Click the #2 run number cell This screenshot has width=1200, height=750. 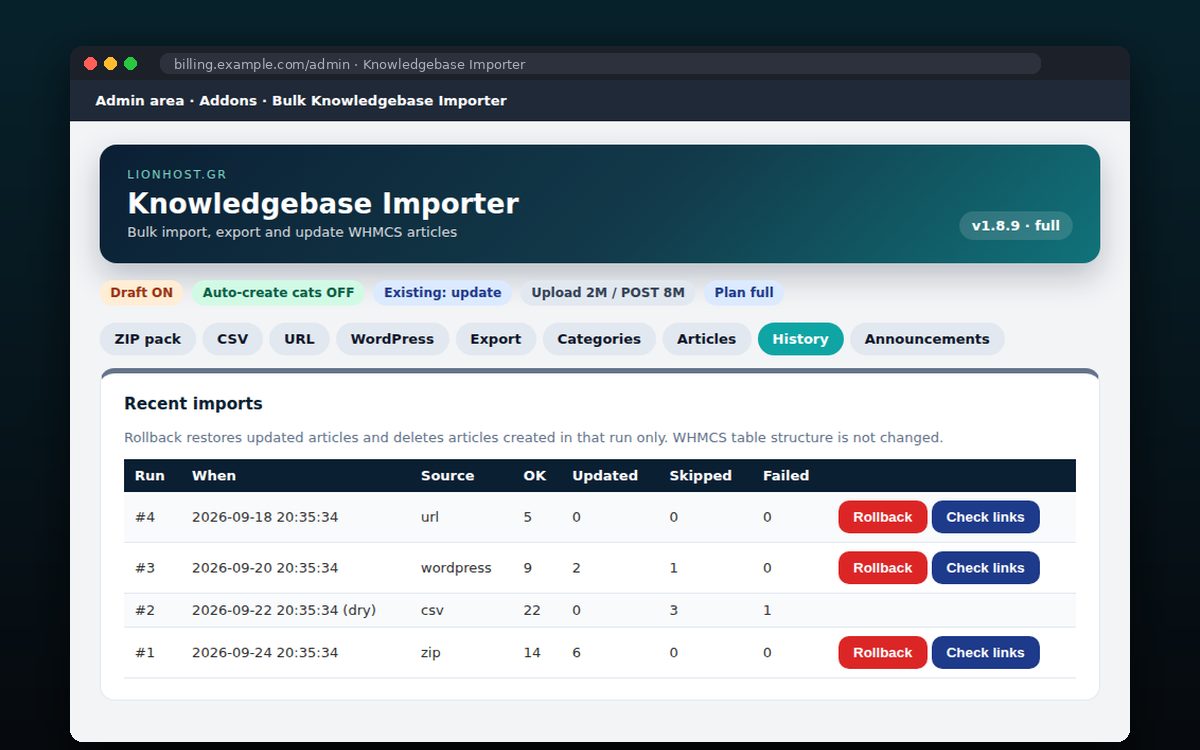145,610
